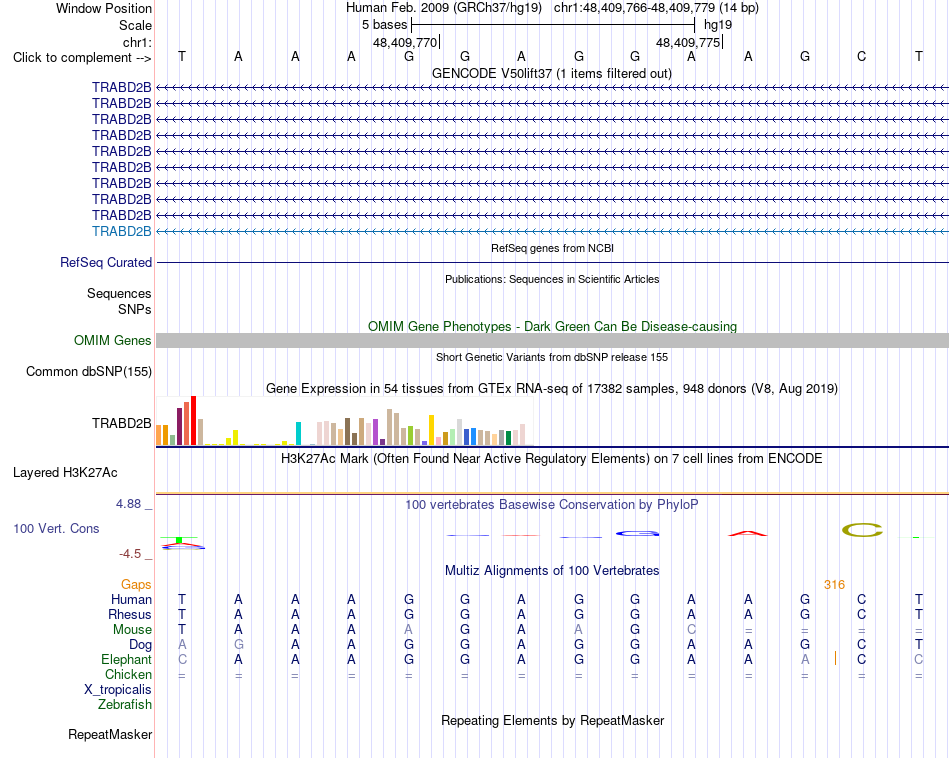Viewport: 950px width, 758px height.
Task: Select the Mouse species row label
Action: (132, 630)
